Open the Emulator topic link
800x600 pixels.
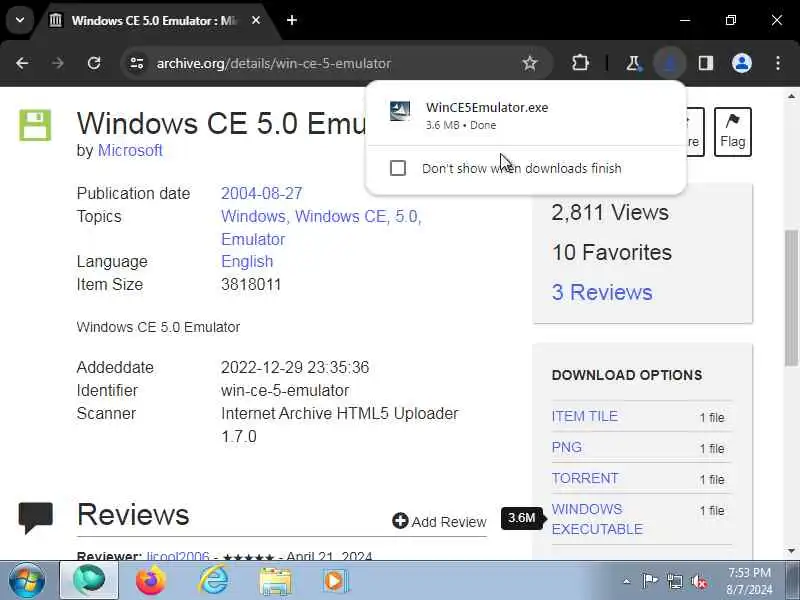(x=253, y=239)
